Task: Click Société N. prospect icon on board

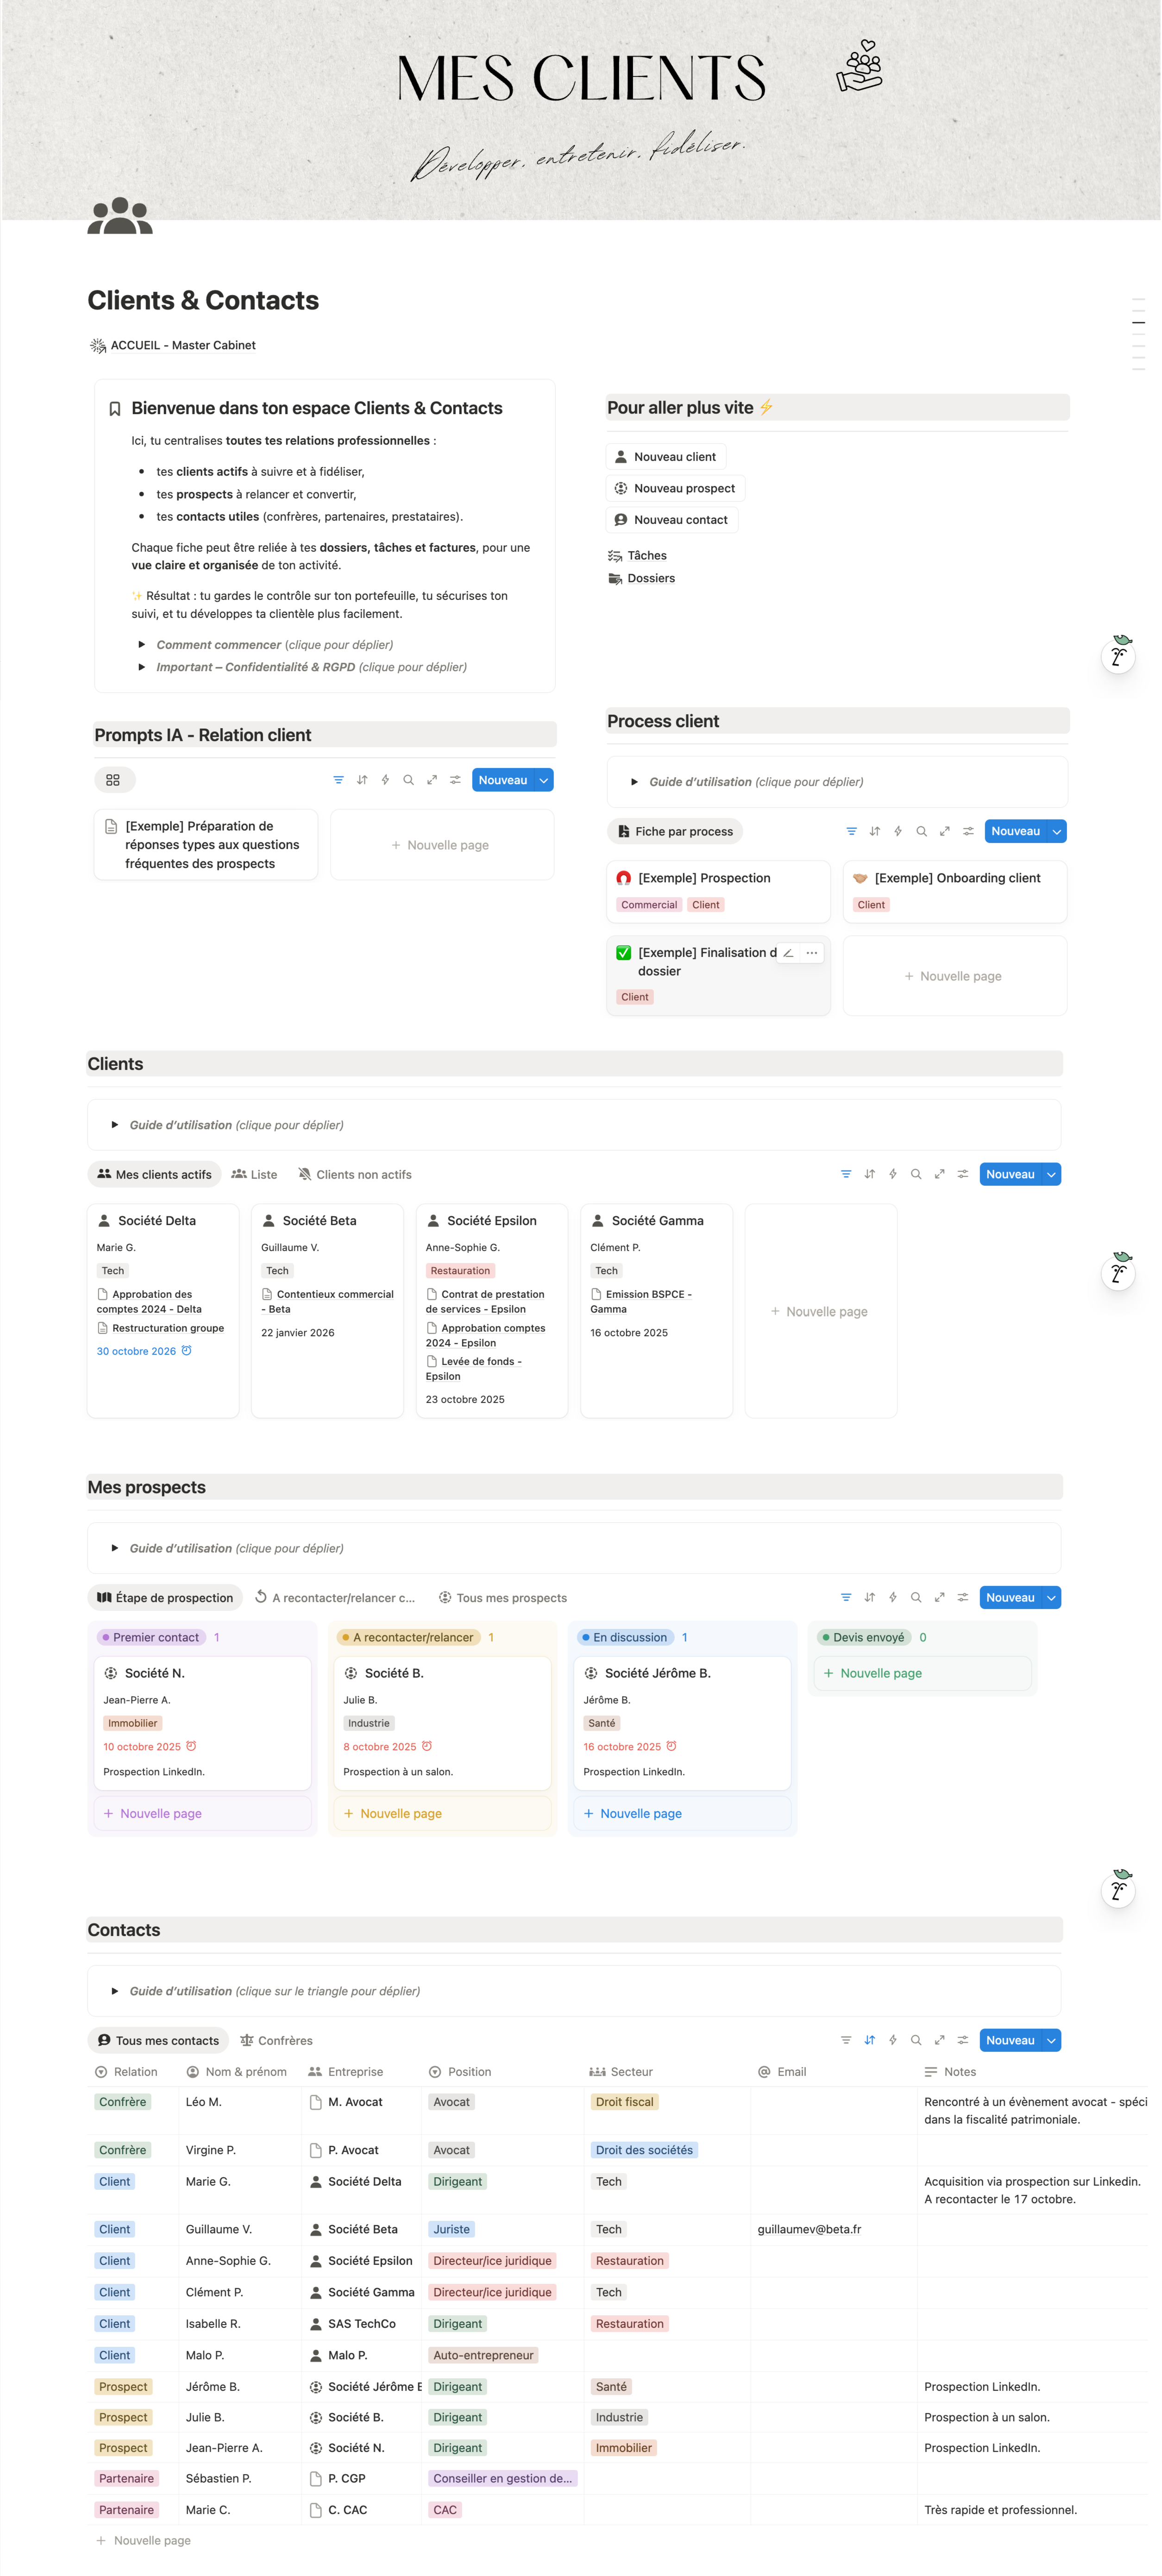Action: 111,1673
